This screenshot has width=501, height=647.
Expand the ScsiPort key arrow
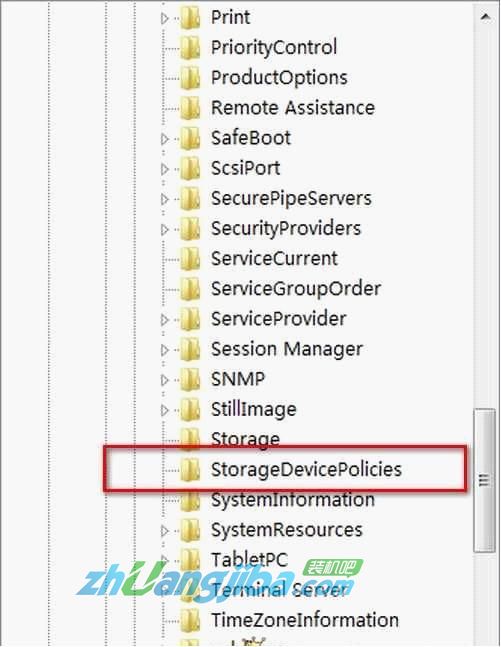point(165,169)
